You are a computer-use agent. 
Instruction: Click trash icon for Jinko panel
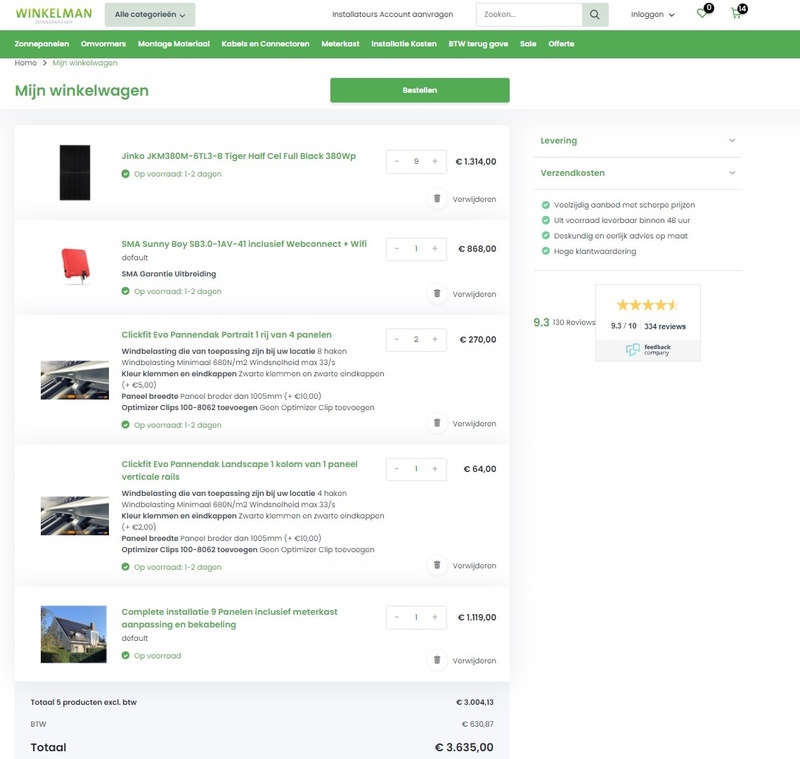pos(437,198)
